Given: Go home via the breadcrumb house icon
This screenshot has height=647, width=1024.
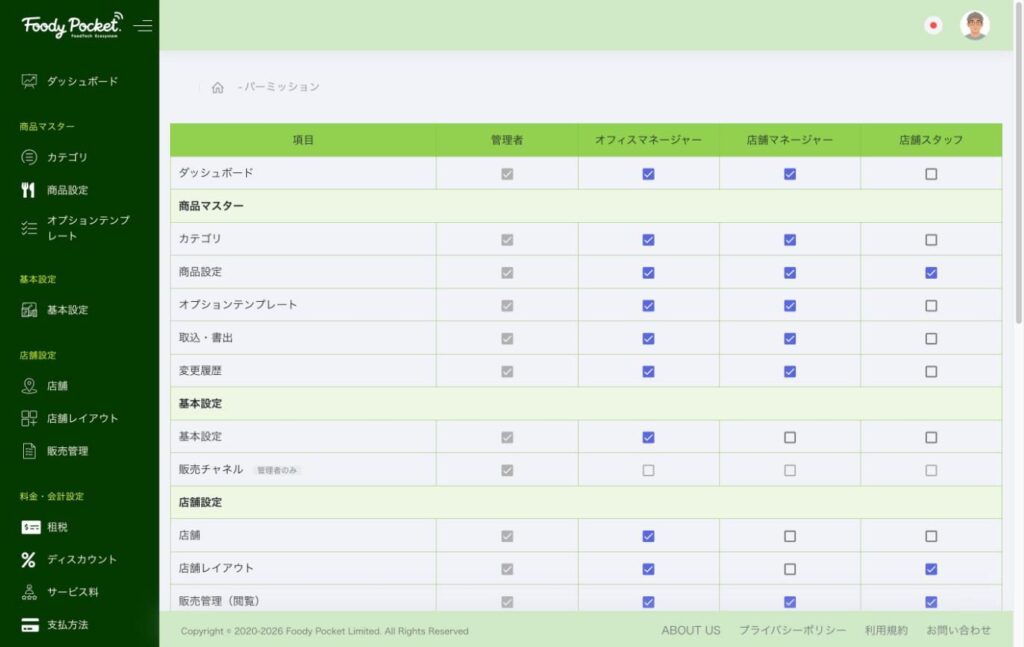Looking at the screenshot, I should click(x=217, y=87).
